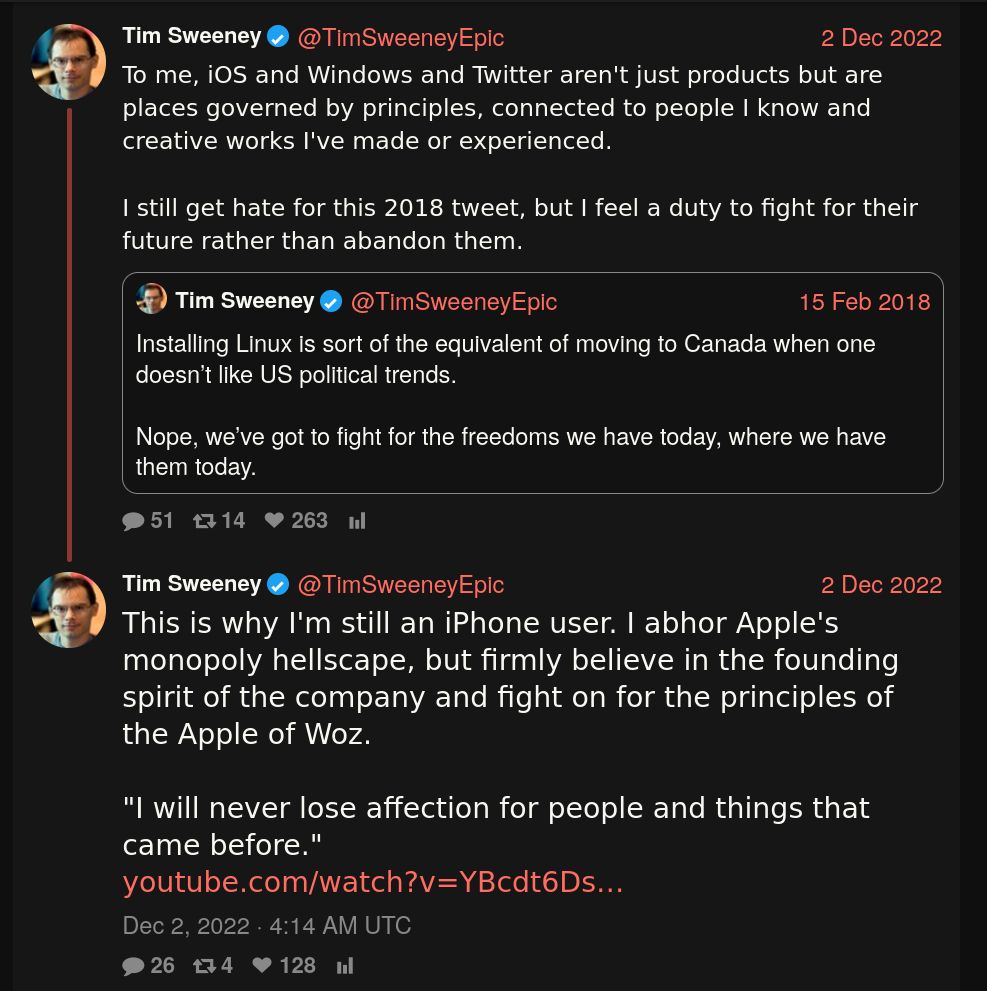Image resolution: width=987 pixels, height=991 pixels.
Task: Open the analytics icon on first tweet
Action: (357, 521)
